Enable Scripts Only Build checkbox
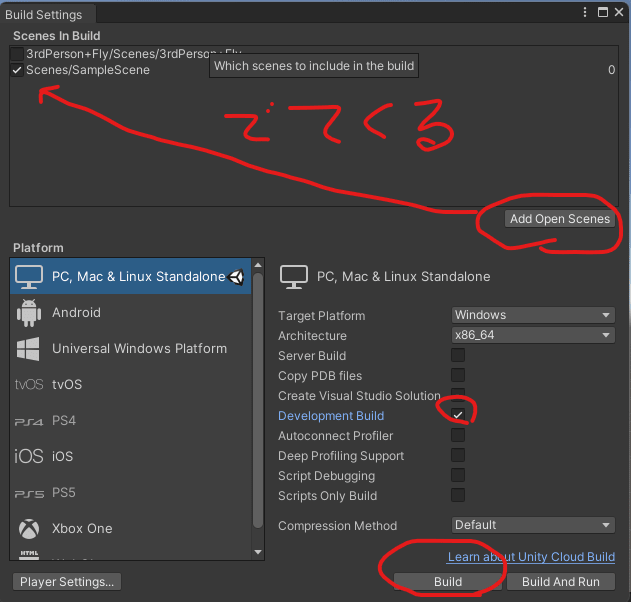 [458, 495]
